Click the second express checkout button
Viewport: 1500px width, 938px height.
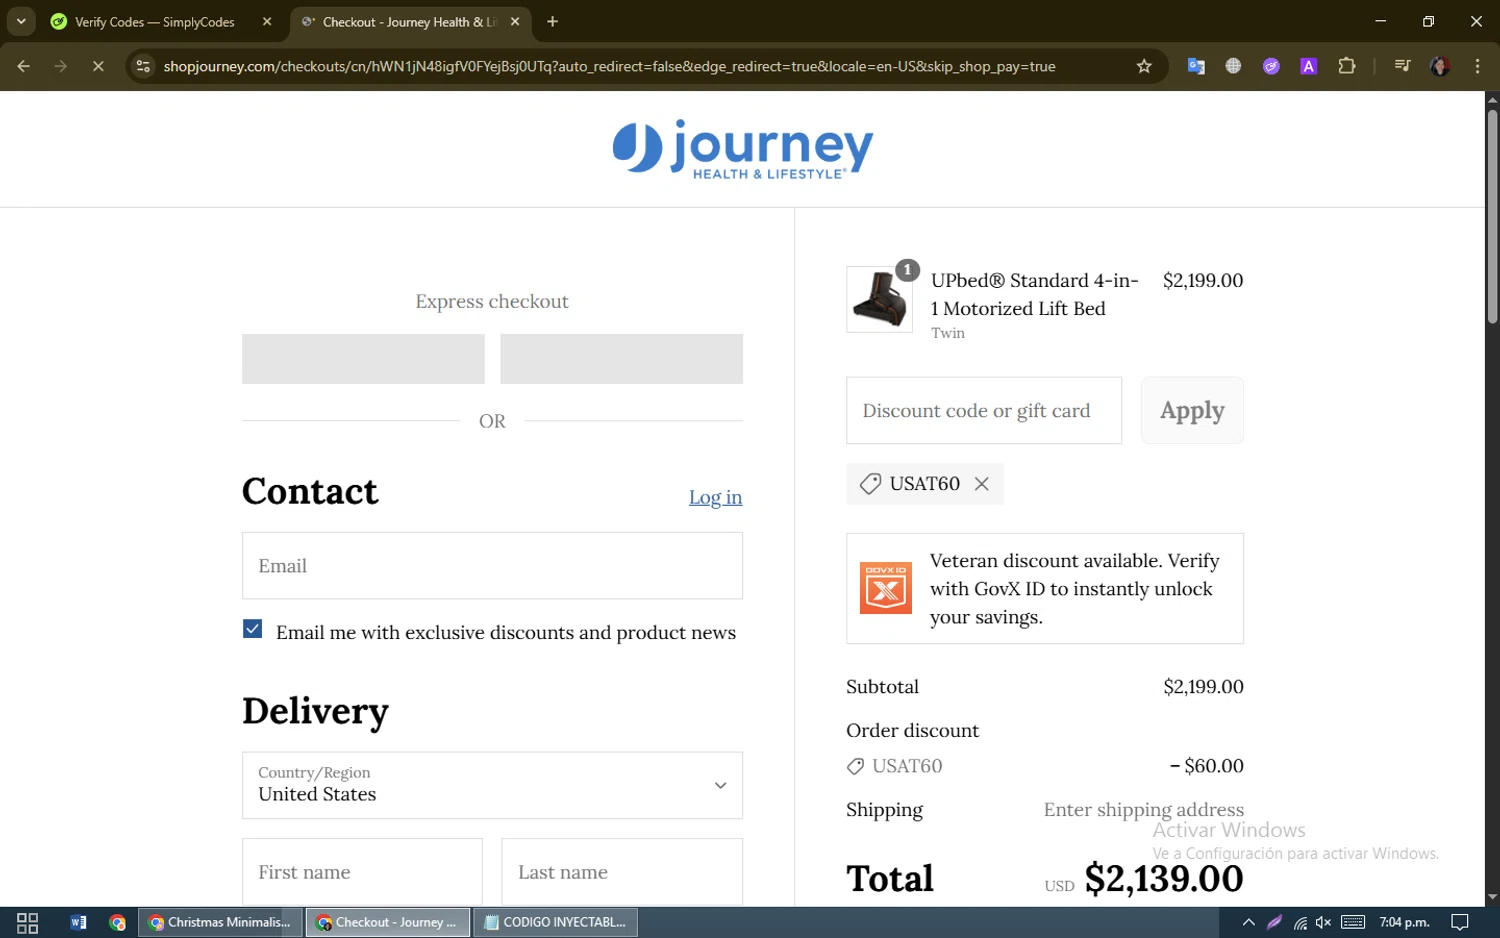tap(621, 359)
